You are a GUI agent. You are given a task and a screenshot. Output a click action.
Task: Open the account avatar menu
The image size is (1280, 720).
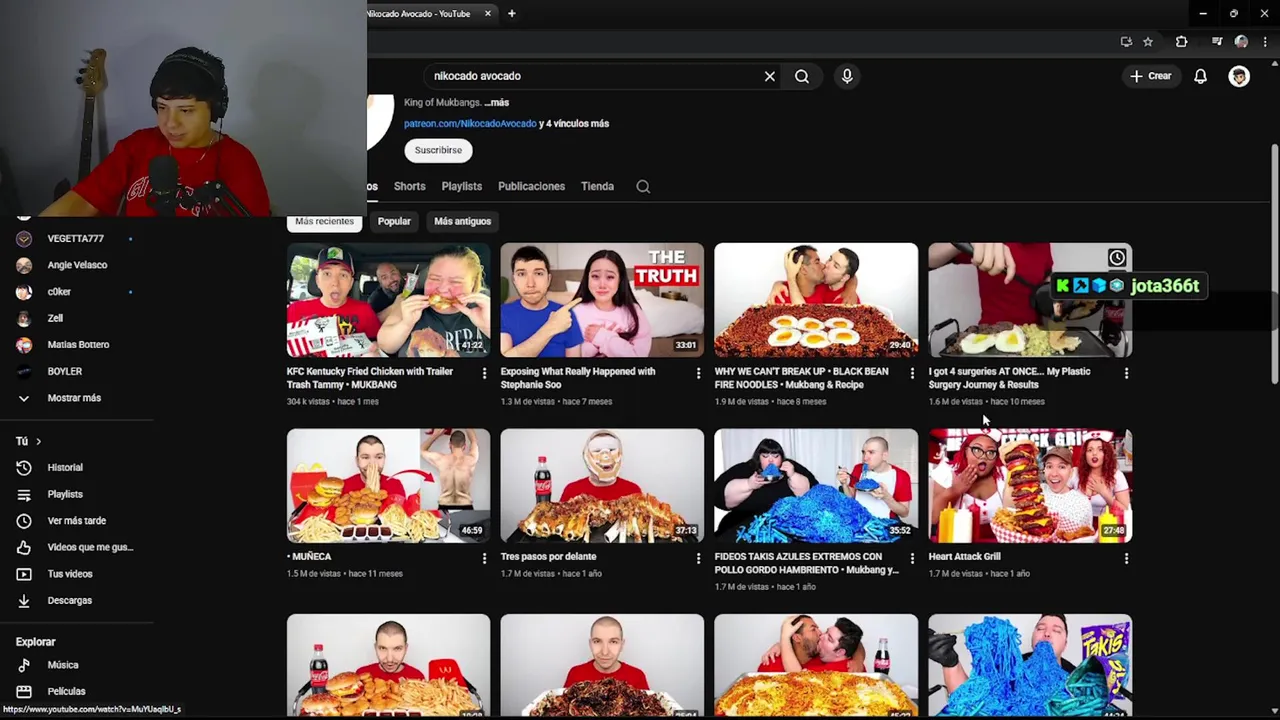point(1239,76)
